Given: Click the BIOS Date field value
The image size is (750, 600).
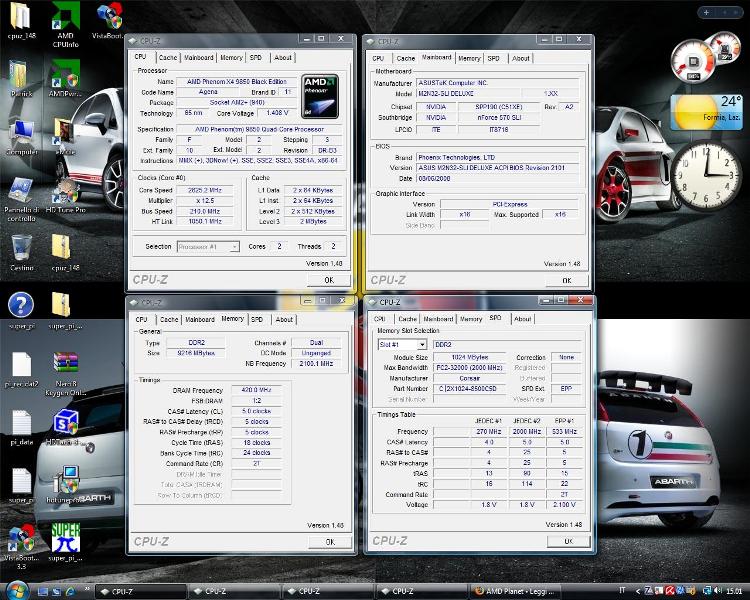Looking at the screenshot, I should (x=497, y=178).
